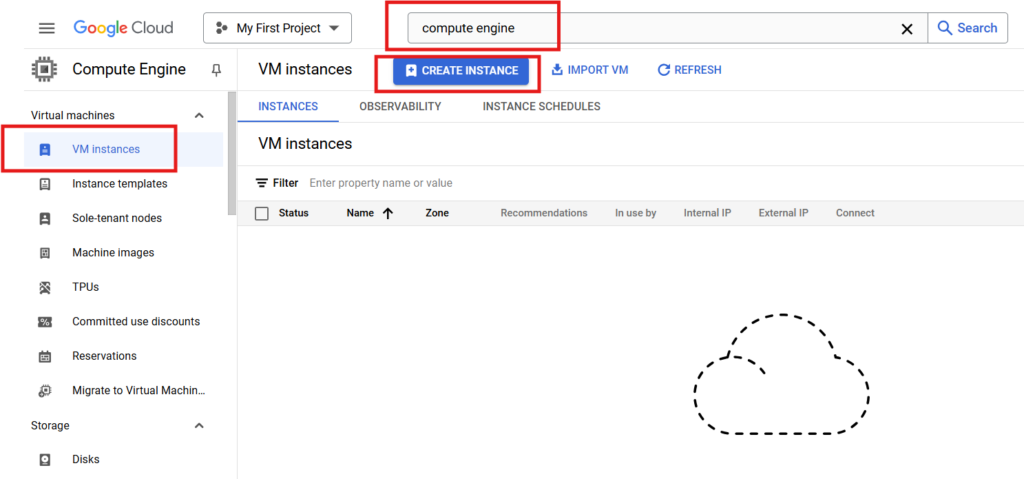Click the Refresh button
This screenshot has width=1024, height=479.
(x=689, y=70)
